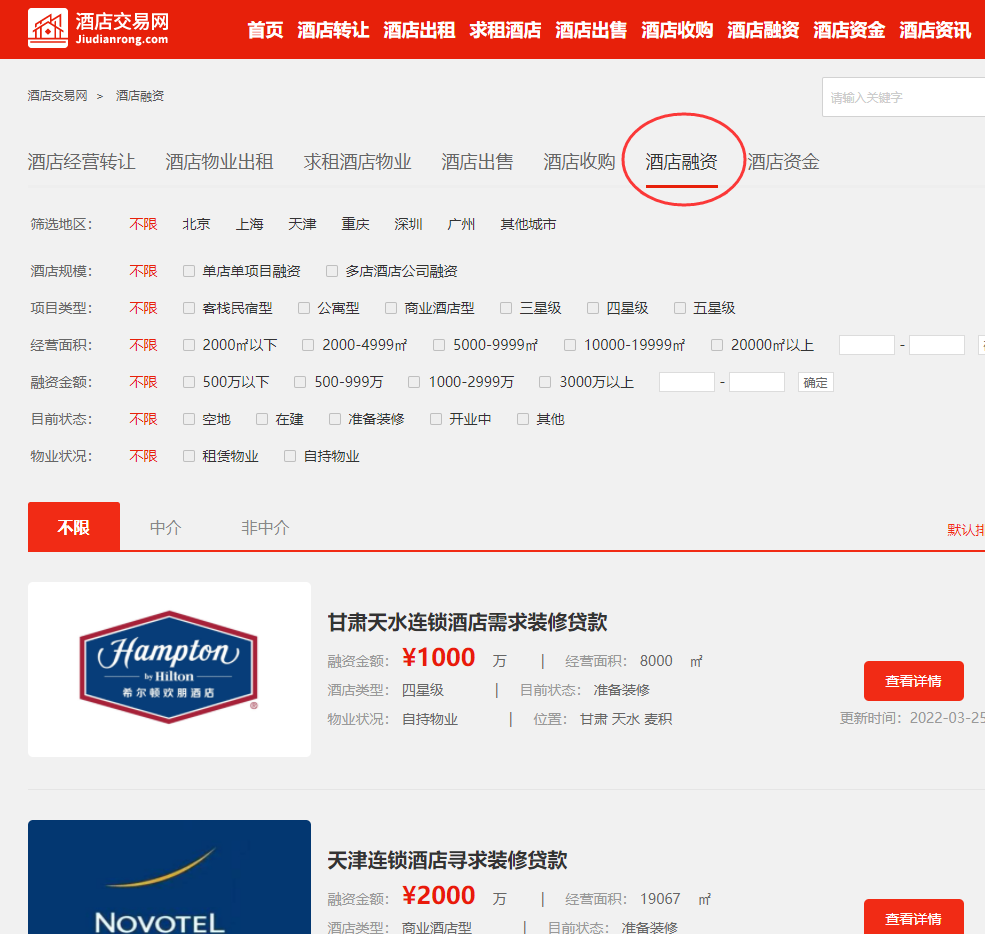Filter region by 重庆
The height and width of the screenshot is (934, 985).
355,224
